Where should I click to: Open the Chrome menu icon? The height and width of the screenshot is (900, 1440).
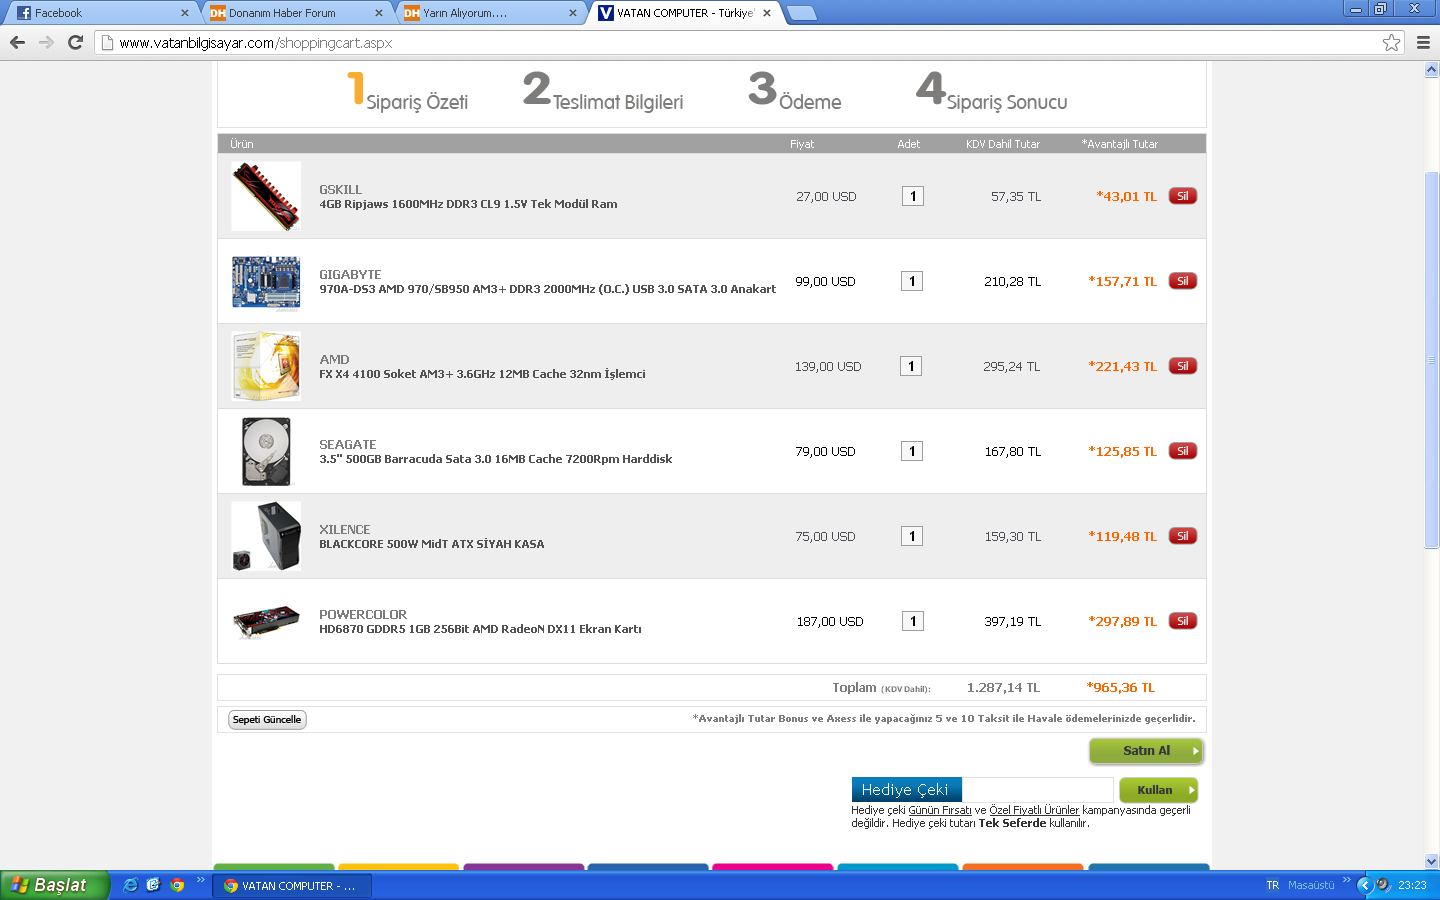(x=1423, y=42)
